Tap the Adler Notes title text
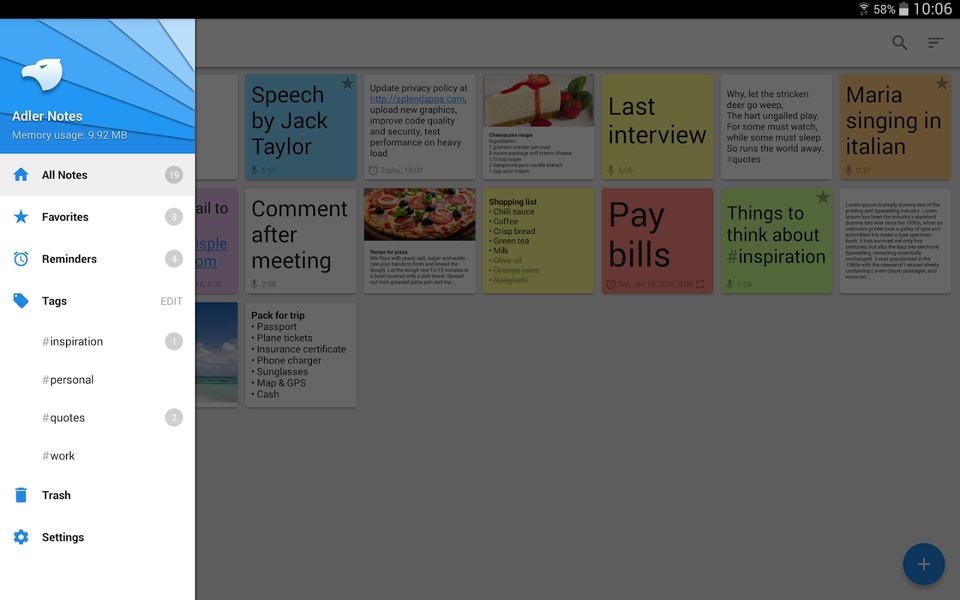960x600 pixels. [47, 116]
